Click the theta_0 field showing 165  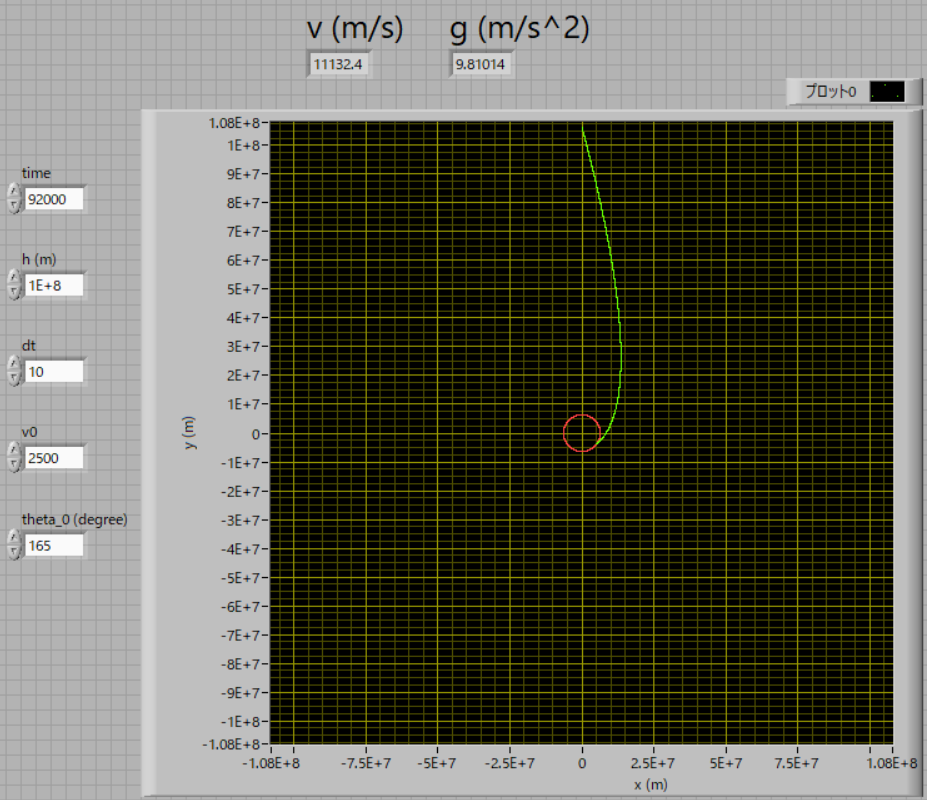coord(54,546)
